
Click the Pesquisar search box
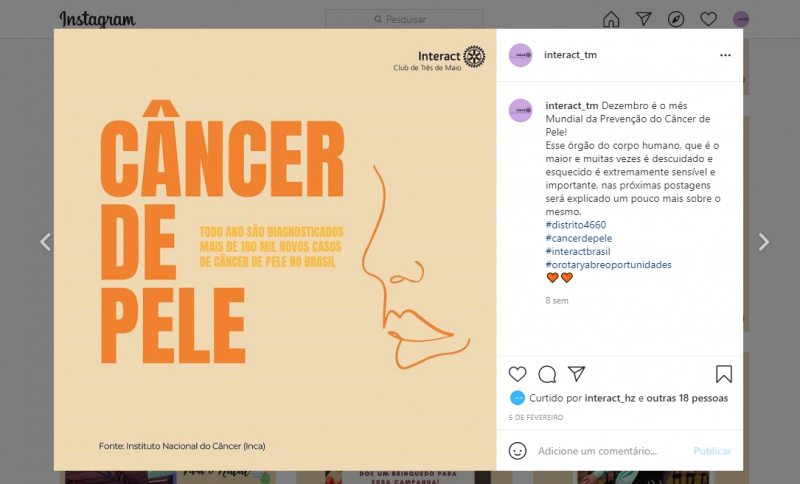pyautogui.click(x=404, y=19)
